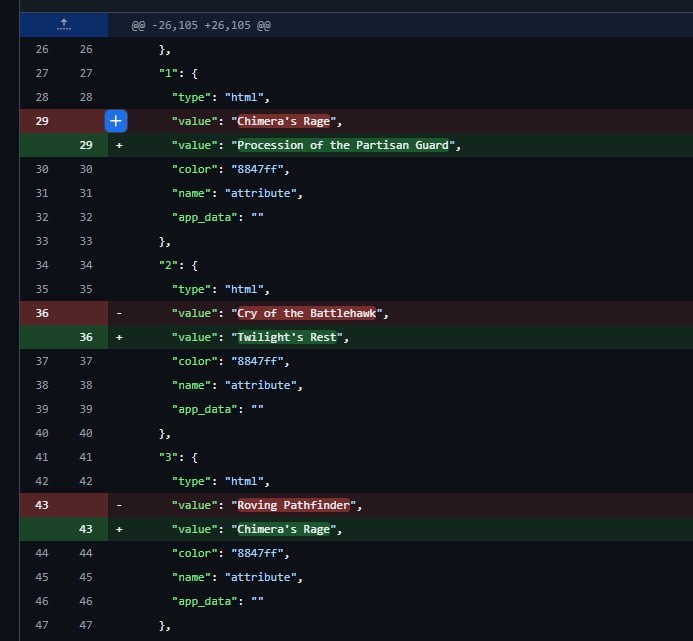This screenshot has width=693, height=641.
Task: Click the plus marker on added line 29
Action: tap(119, 145)
